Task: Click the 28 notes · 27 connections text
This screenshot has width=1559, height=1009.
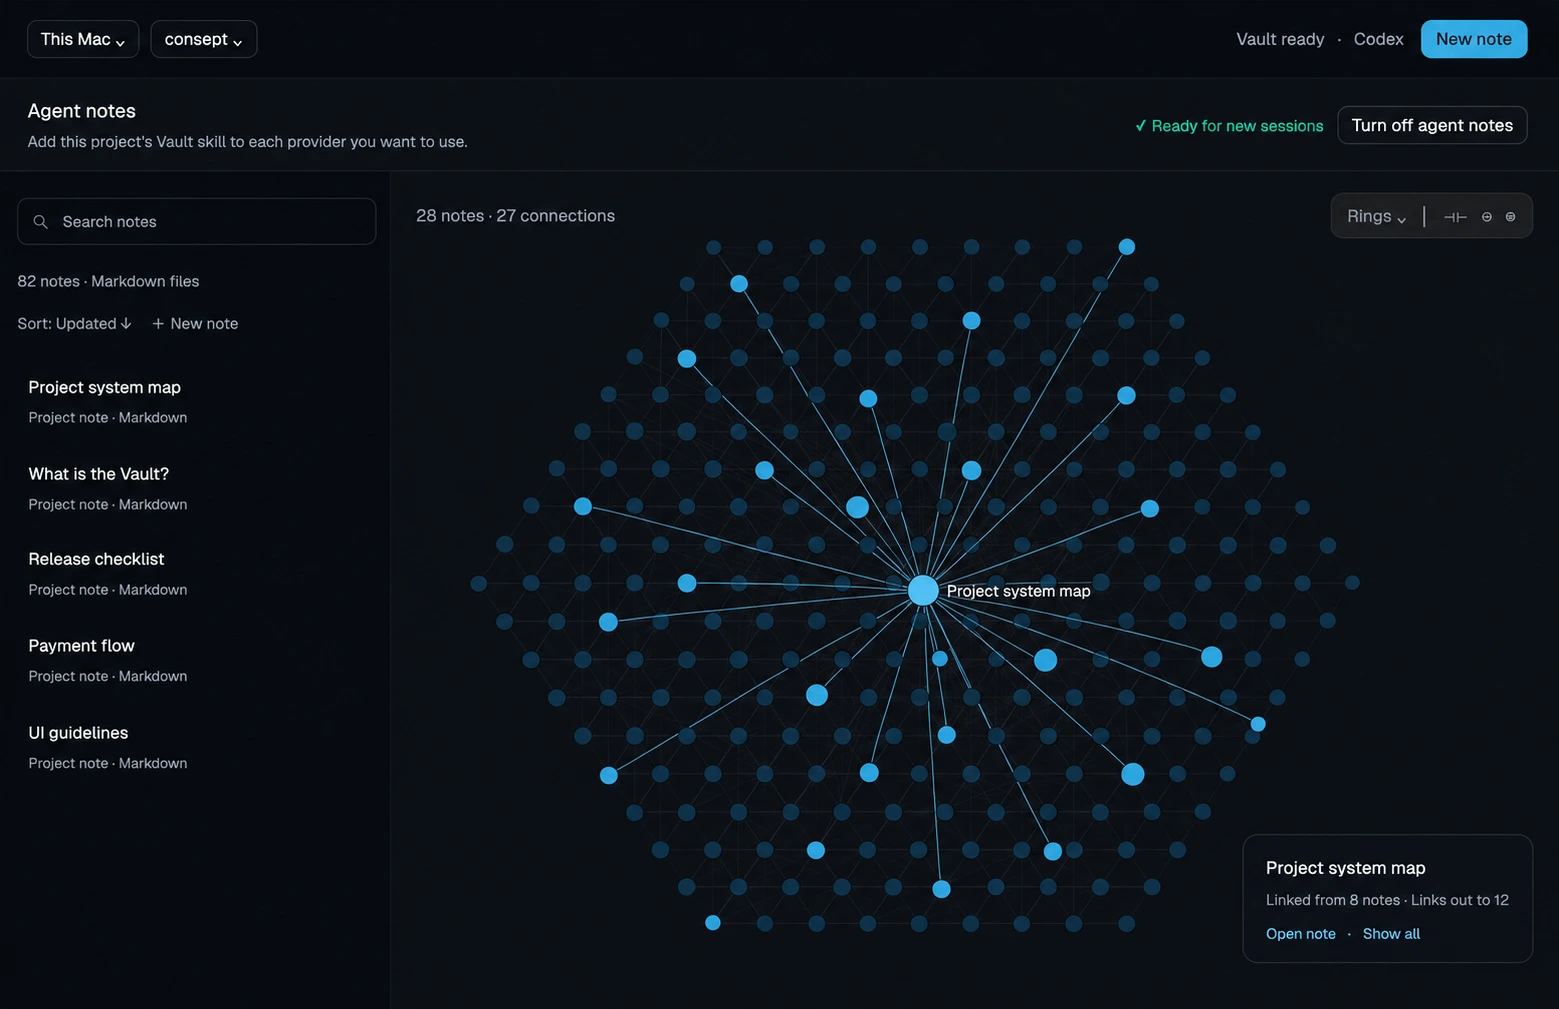Action: (x=515, y=216)
